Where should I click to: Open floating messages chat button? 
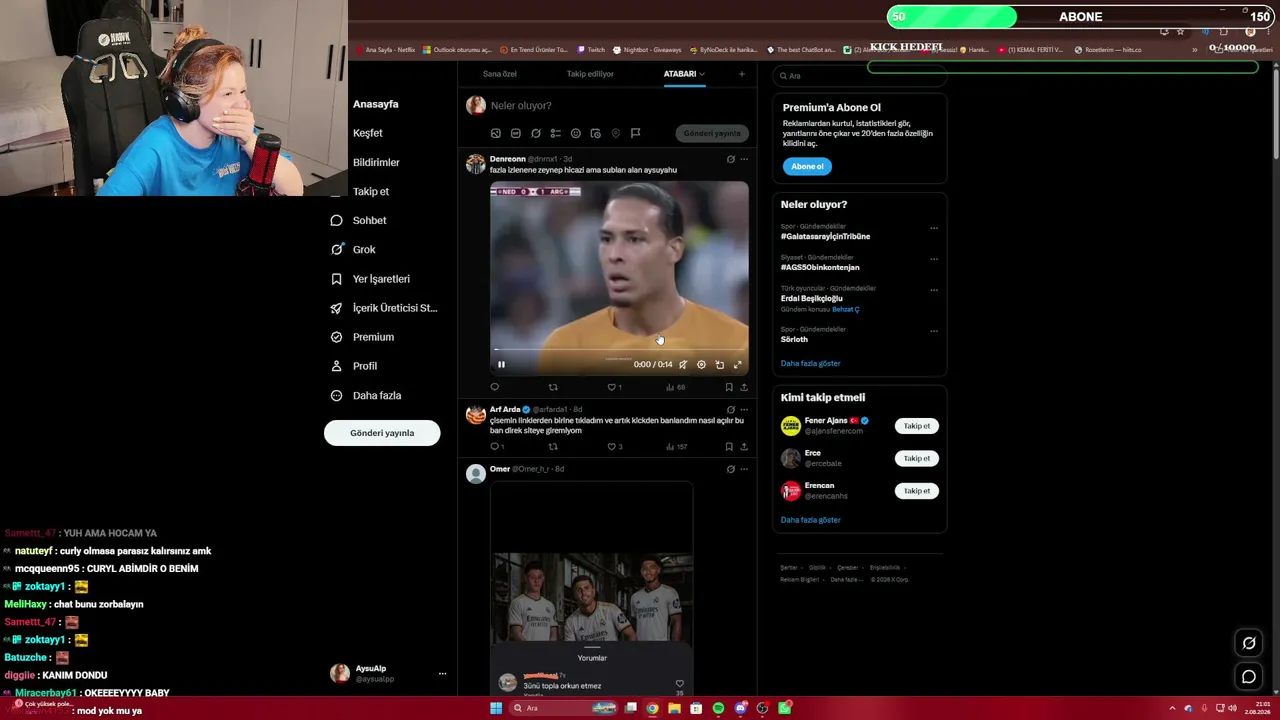1249,677
